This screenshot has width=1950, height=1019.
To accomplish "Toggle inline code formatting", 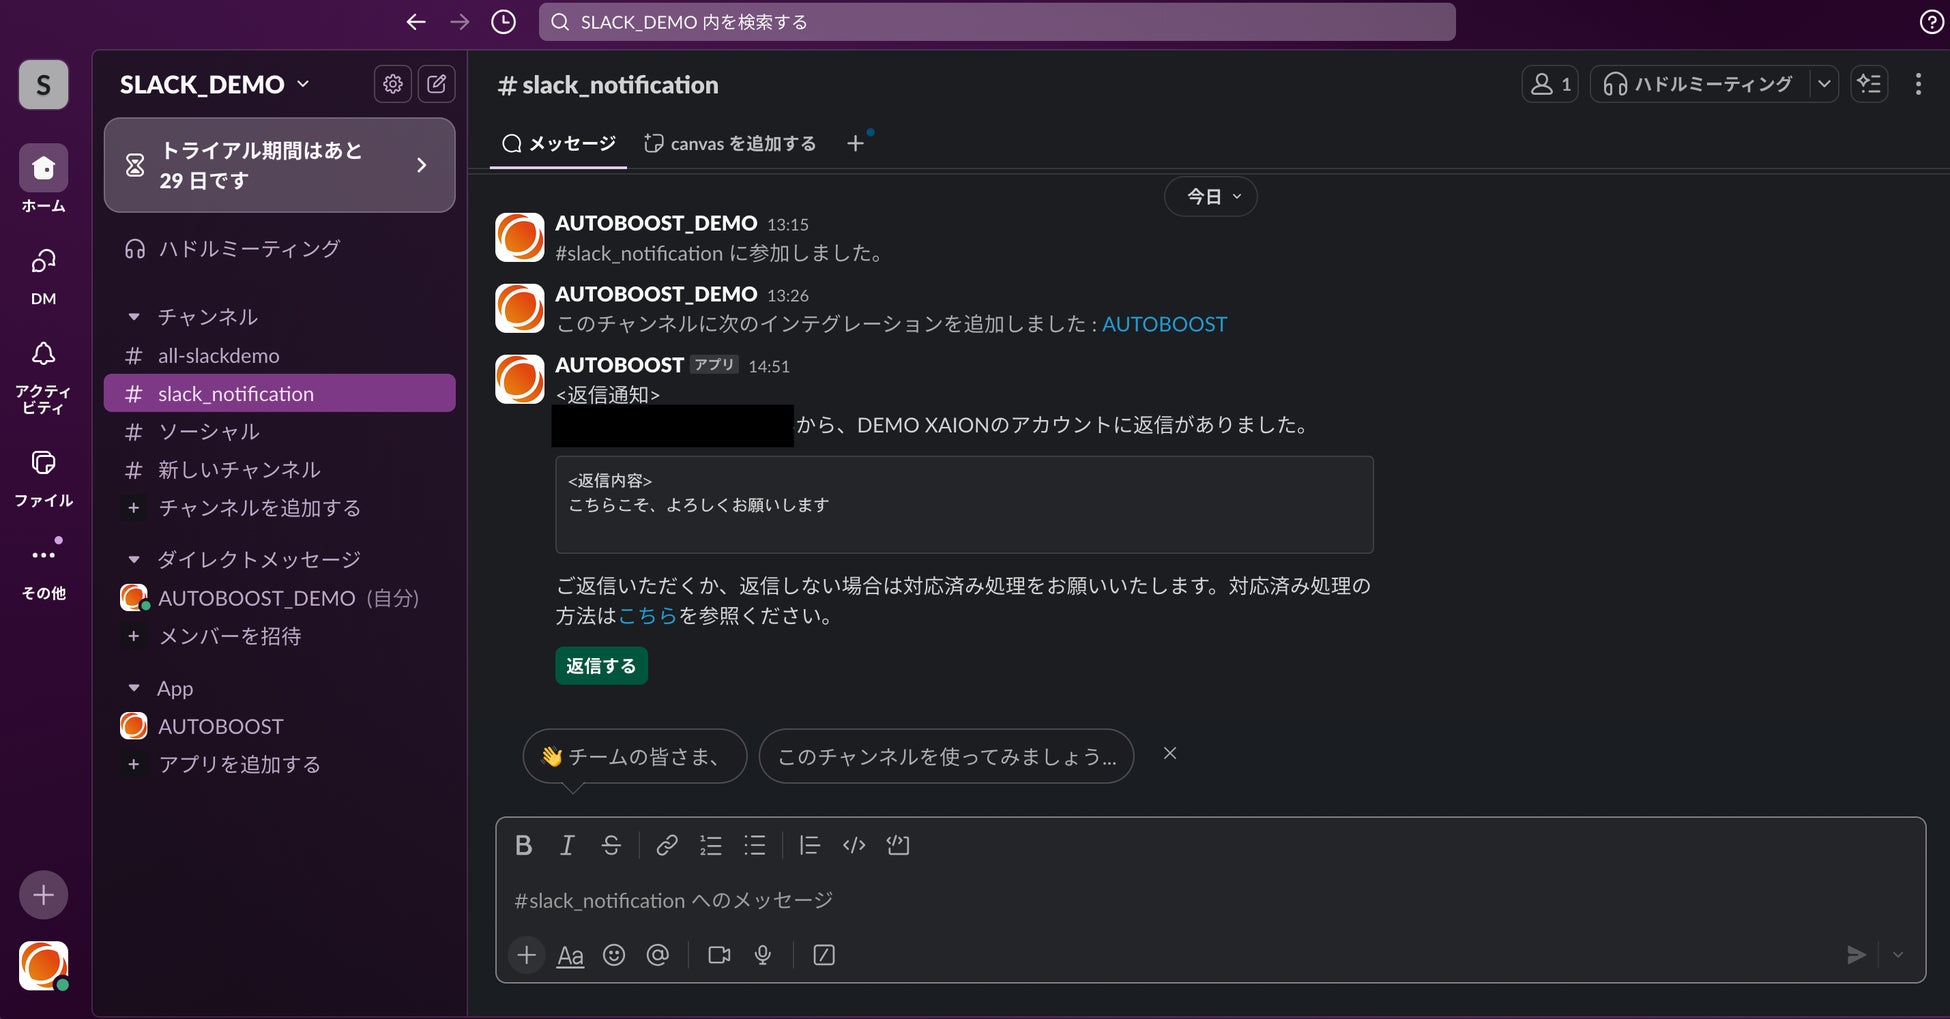I will (x=854, y=846).
